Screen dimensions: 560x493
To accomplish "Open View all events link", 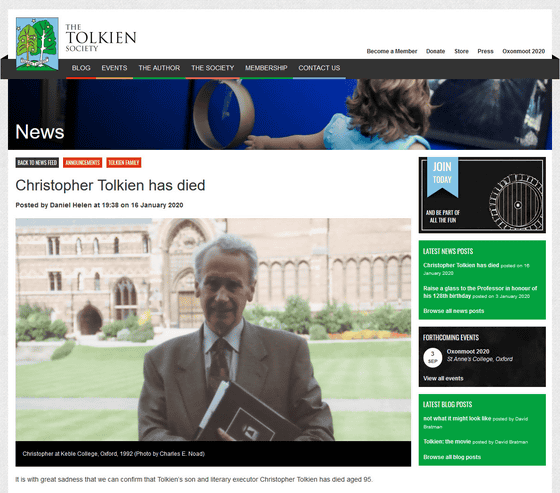I will click(443, 378).
